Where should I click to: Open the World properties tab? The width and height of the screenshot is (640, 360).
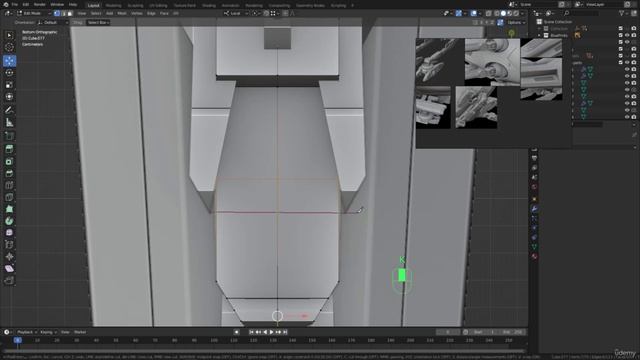click(x=534, y=187)
